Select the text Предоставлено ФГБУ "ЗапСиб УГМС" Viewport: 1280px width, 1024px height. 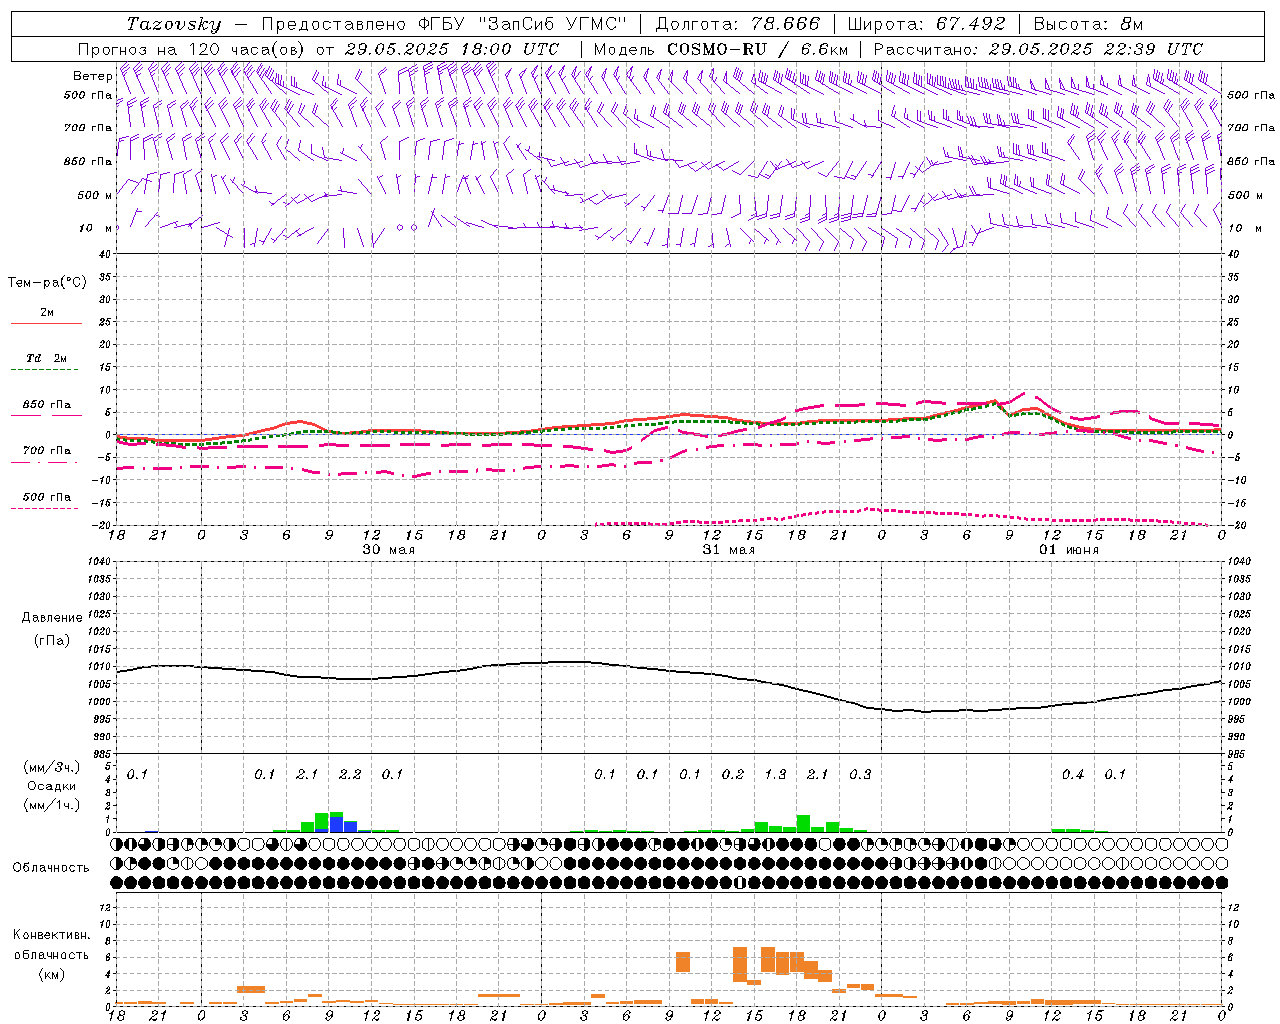coord(443,24)
